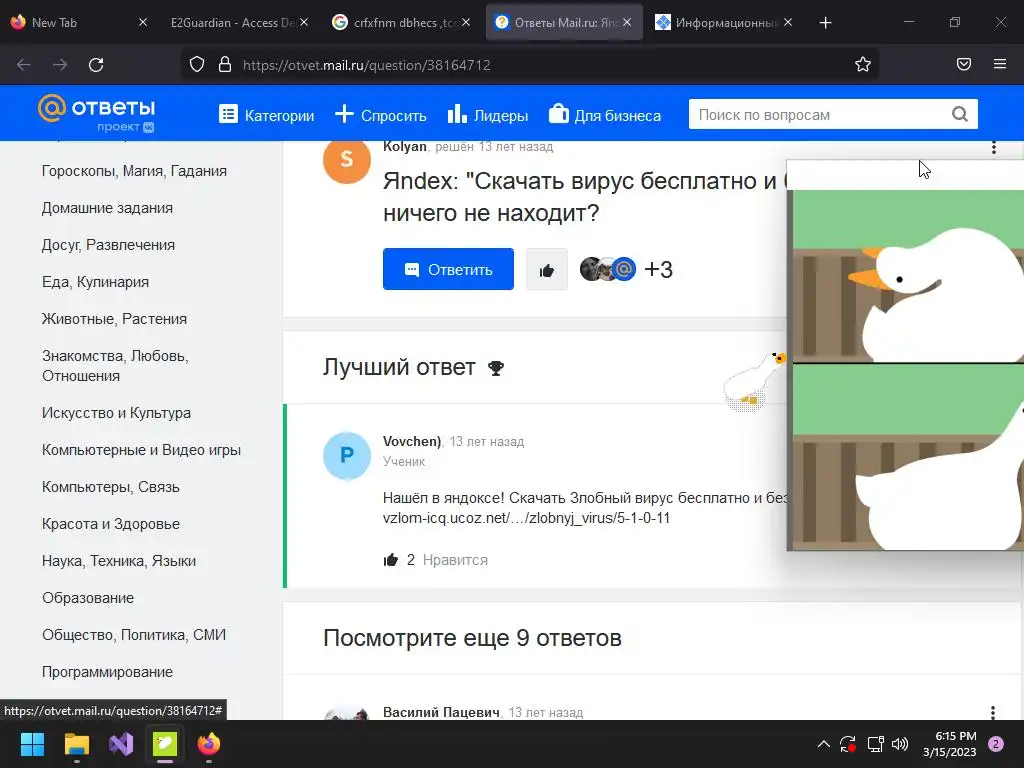
Task: Open a new tab with the plus button
Action: pos(825,23)
